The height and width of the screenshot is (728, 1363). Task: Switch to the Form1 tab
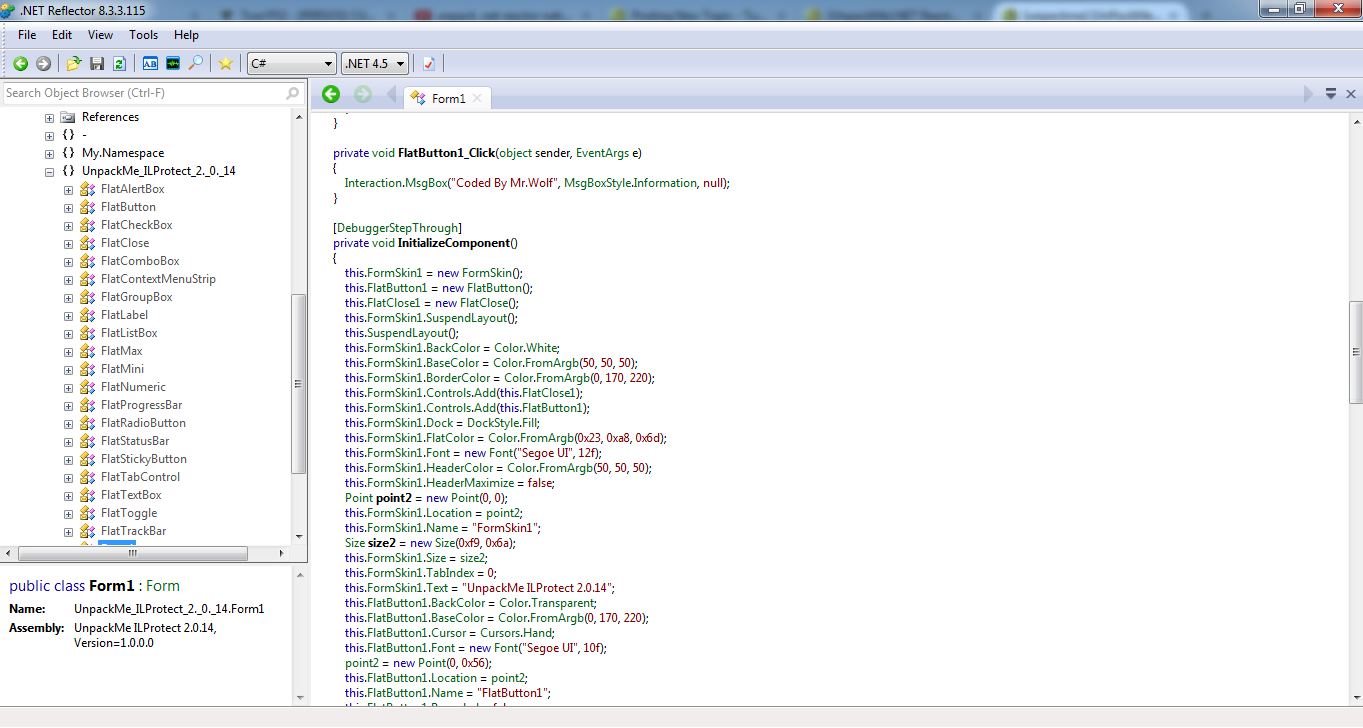click(x=448, y=98)
